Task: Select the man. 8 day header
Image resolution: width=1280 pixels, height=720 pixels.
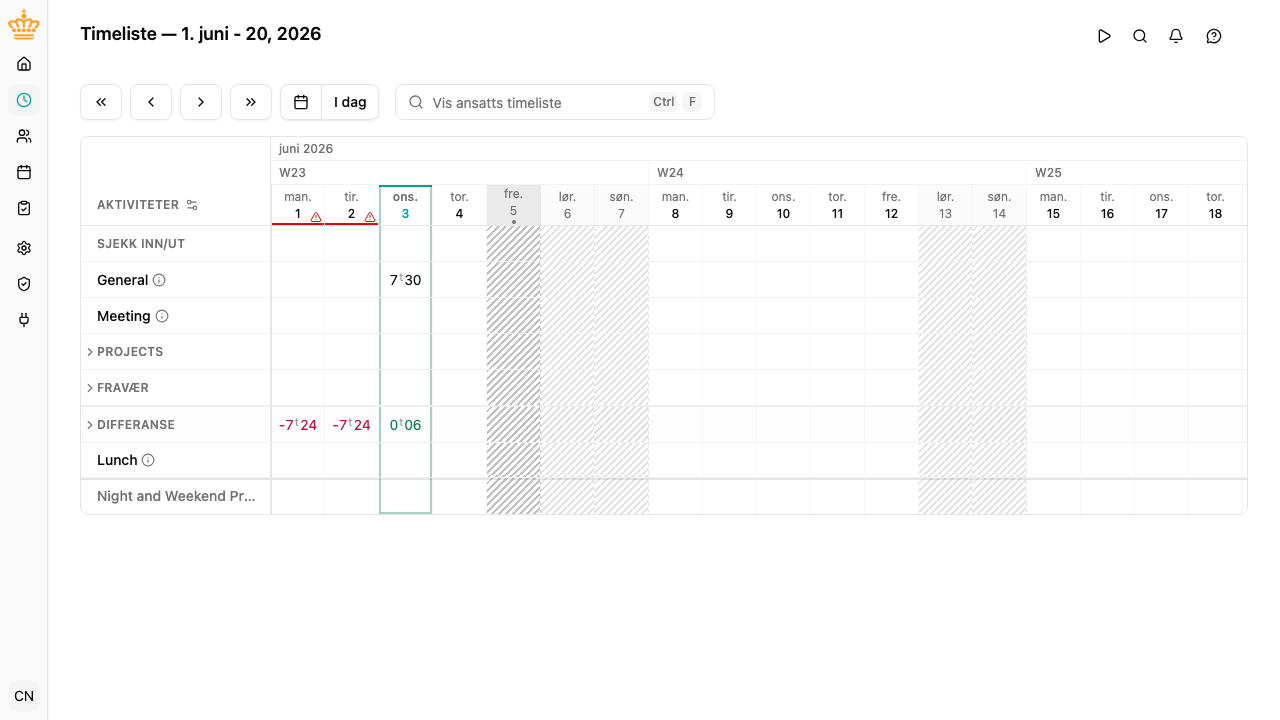Action: coord(675,205)
